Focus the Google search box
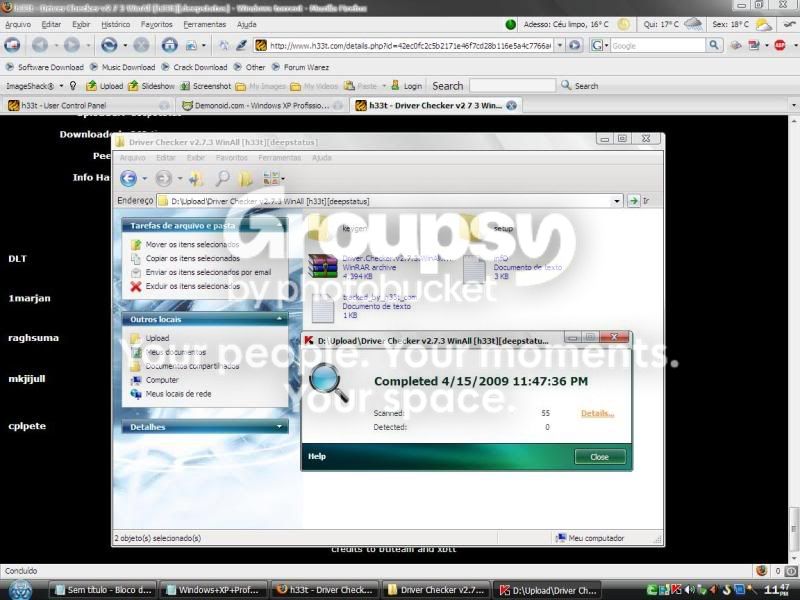This screenshot has width=800, height=600. click(658, 45)
